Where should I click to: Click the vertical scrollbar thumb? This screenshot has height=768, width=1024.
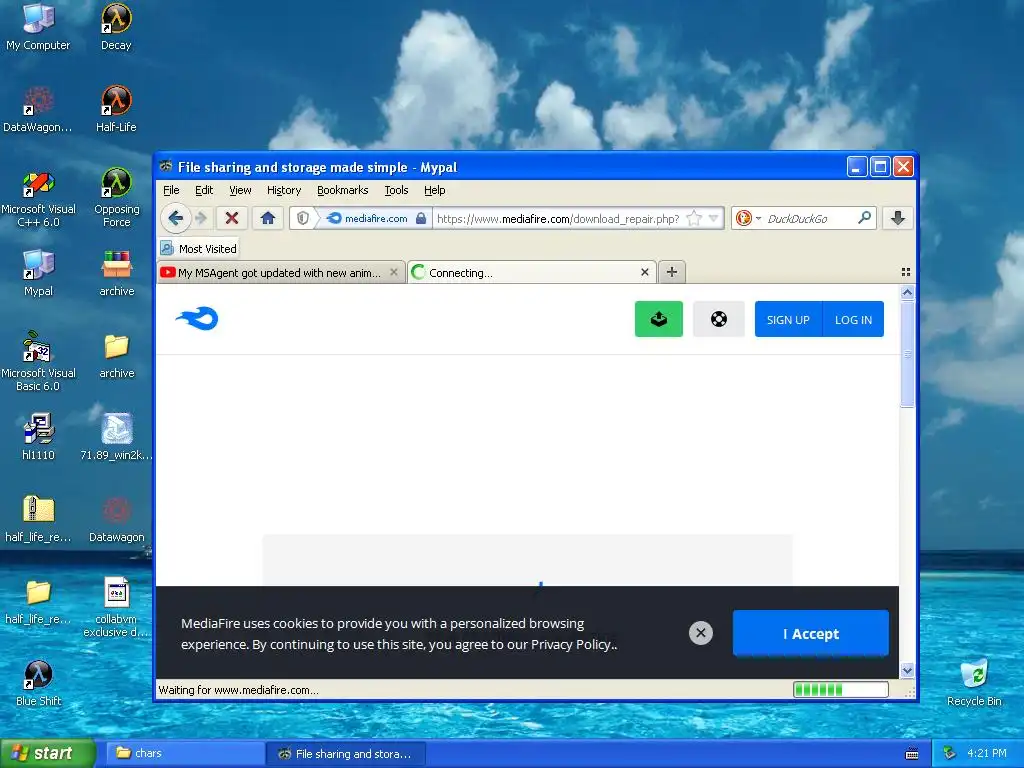907,353
